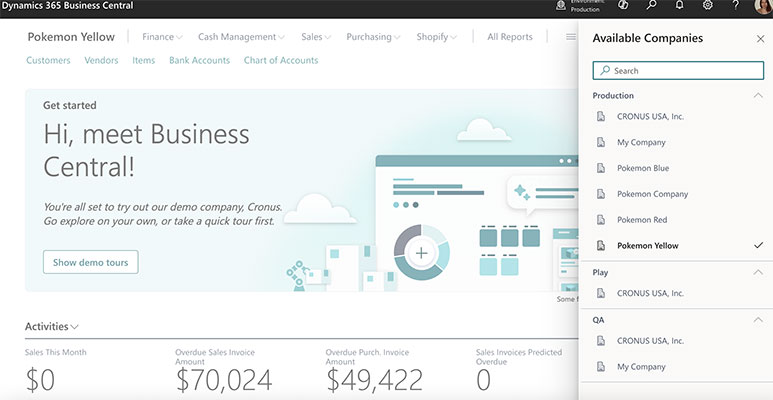Screen dimensions: 773x400
Task: Open the Chart of Accounts link
Action: click(x=280, y=60)
